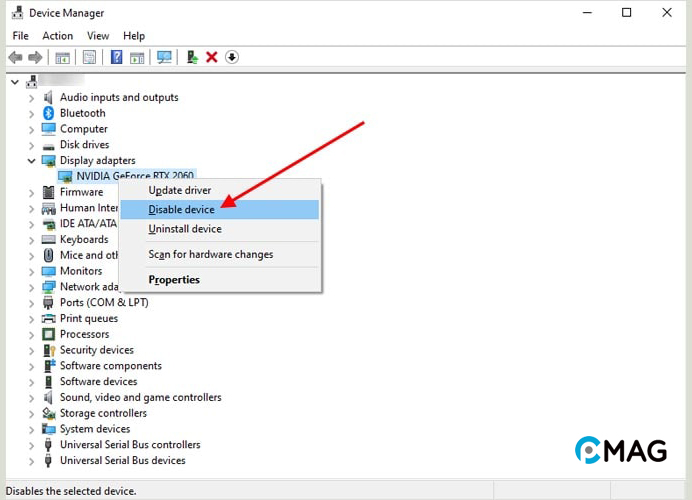
Task: Expand the Universal Serial Bus controllers node
Action: [31, 445]
